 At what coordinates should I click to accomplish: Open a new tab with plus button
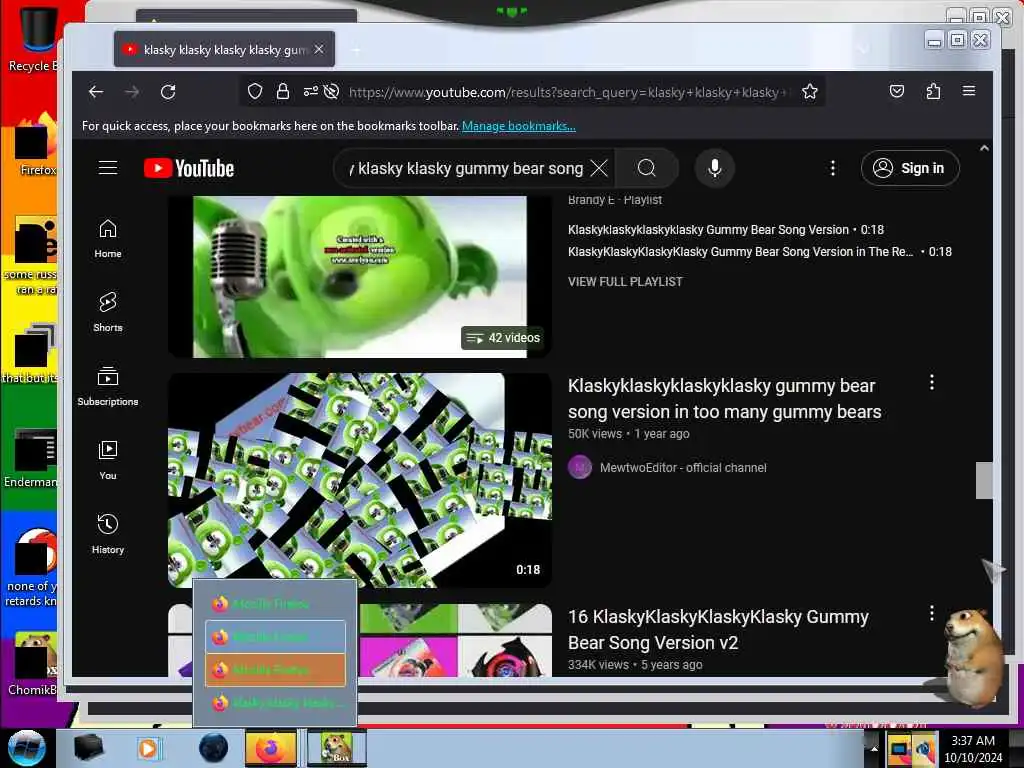click(356, 50)
